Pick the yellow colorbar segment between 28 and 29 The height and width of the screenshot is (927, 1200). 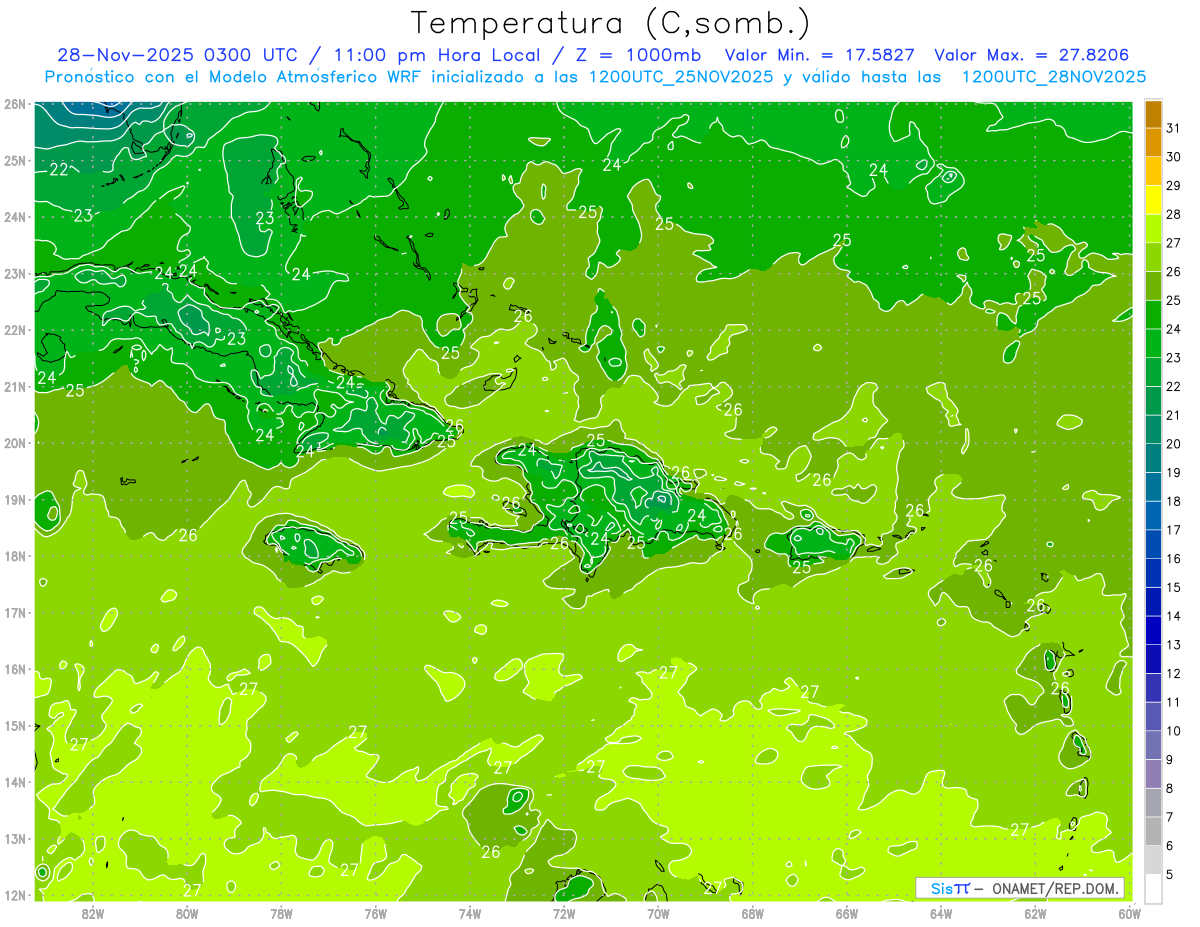[x=1153, y=200]
